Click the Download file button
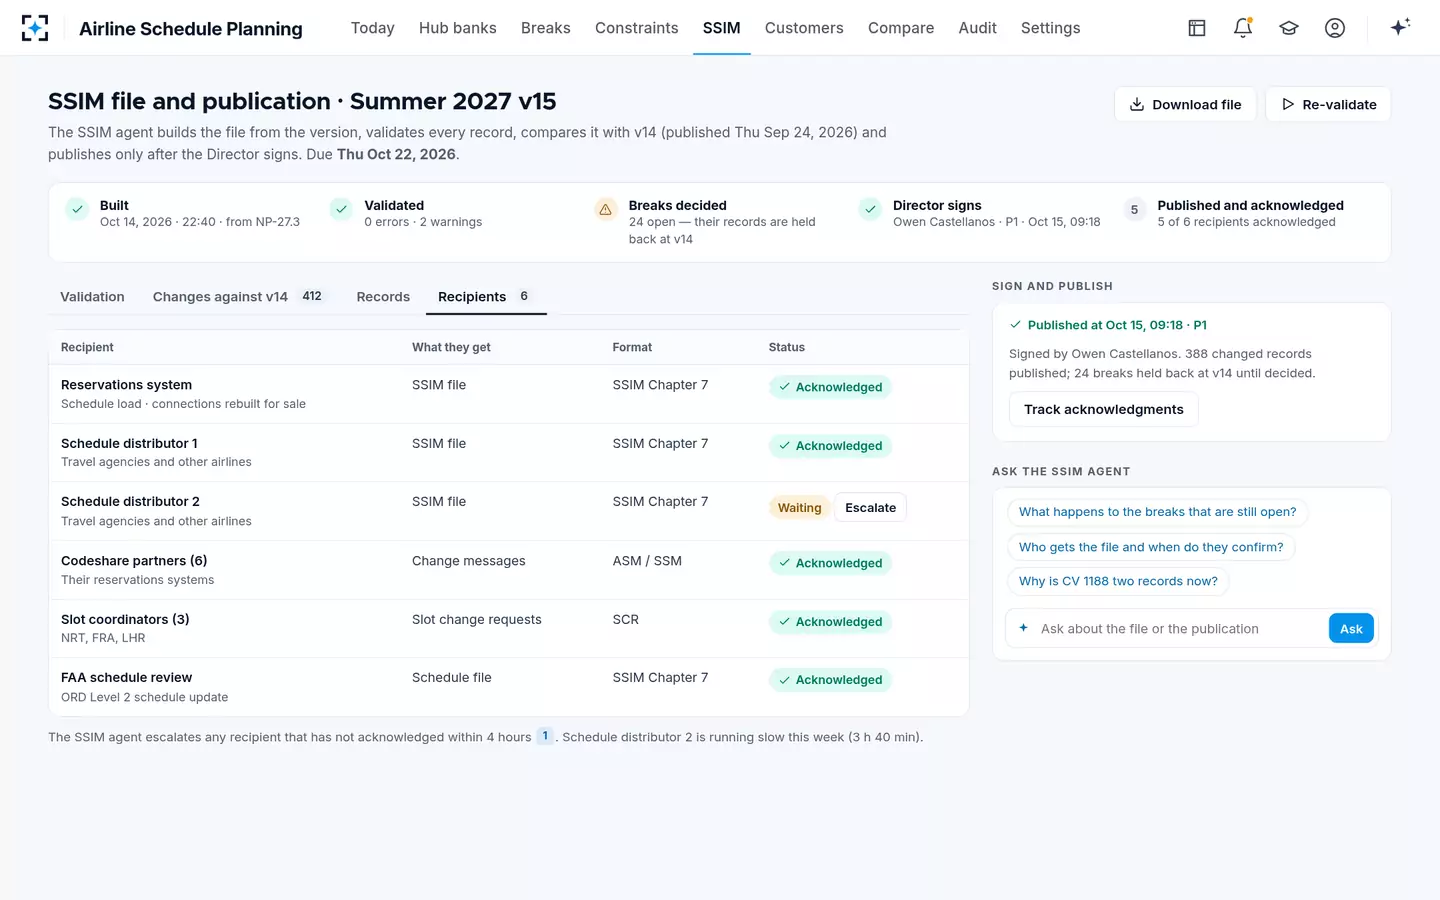Viewport: 1440px width, 900px height. tap(1185, 104)
